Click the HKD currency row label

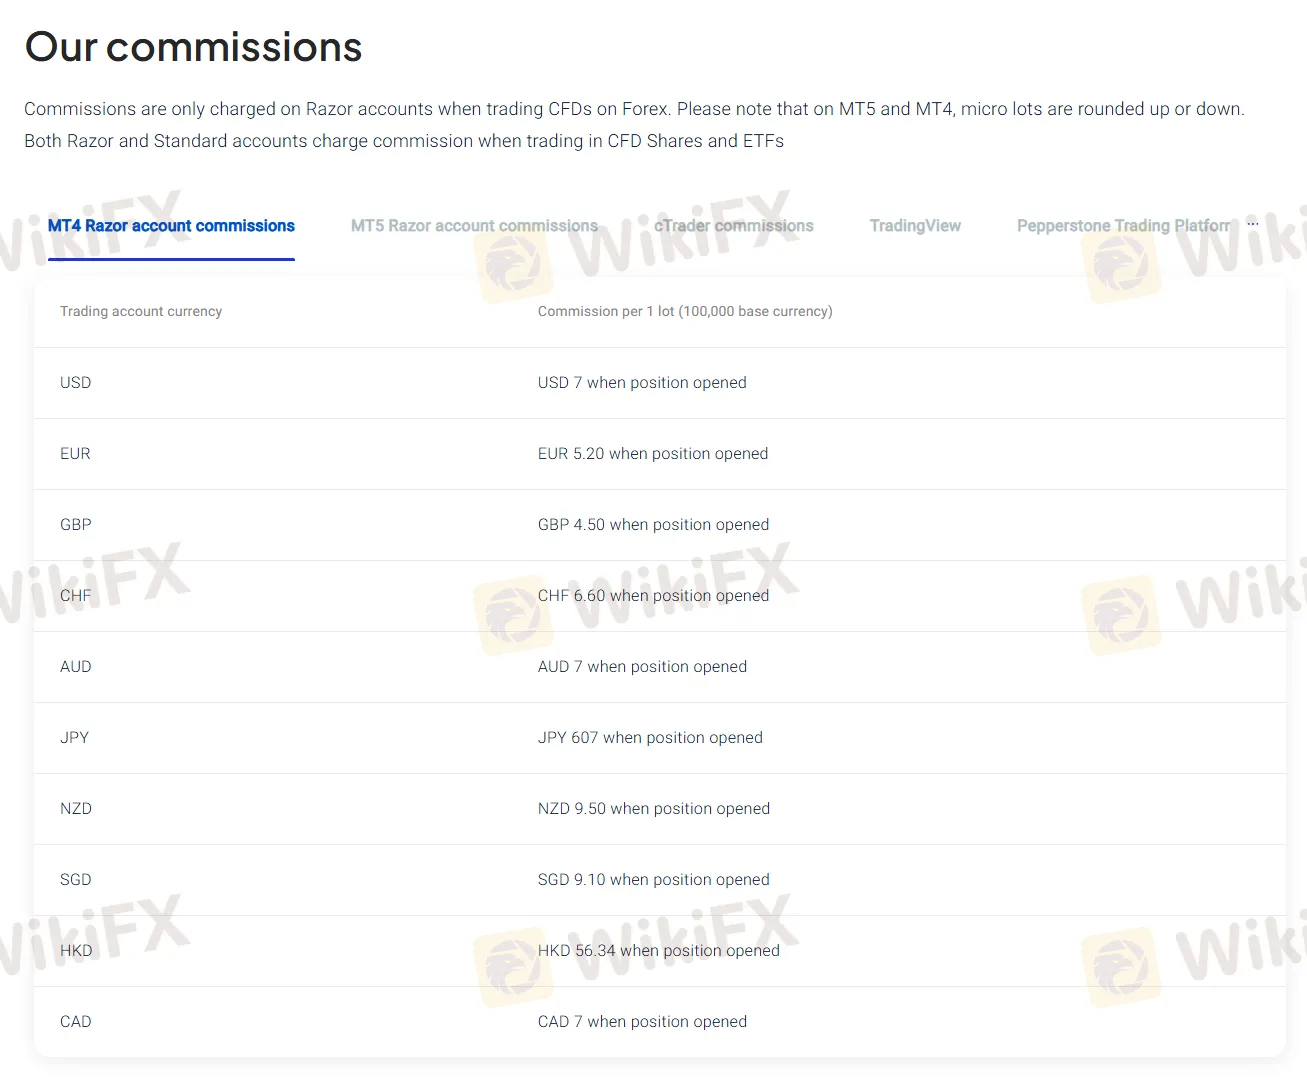[76, 951]
